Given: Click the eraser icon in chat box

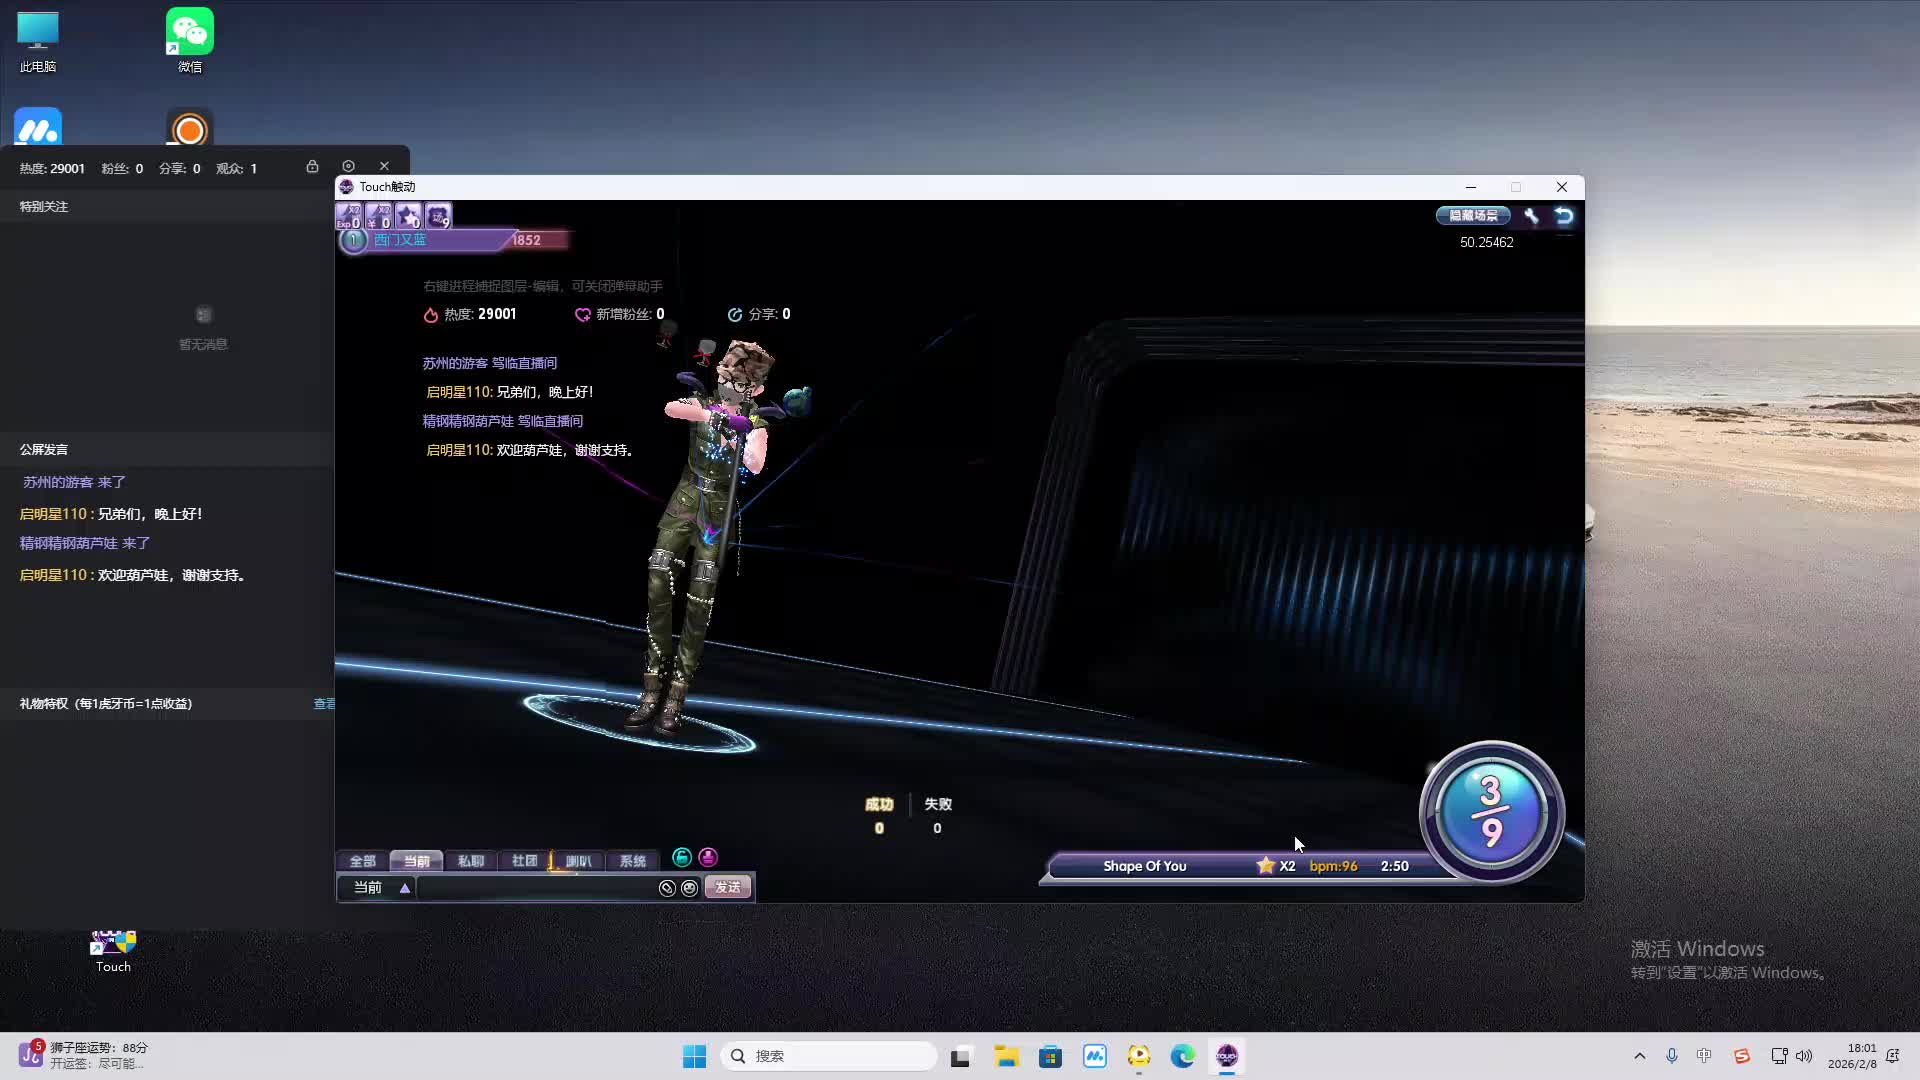Looking at the screenshot, I should click(x=667, y=888).
